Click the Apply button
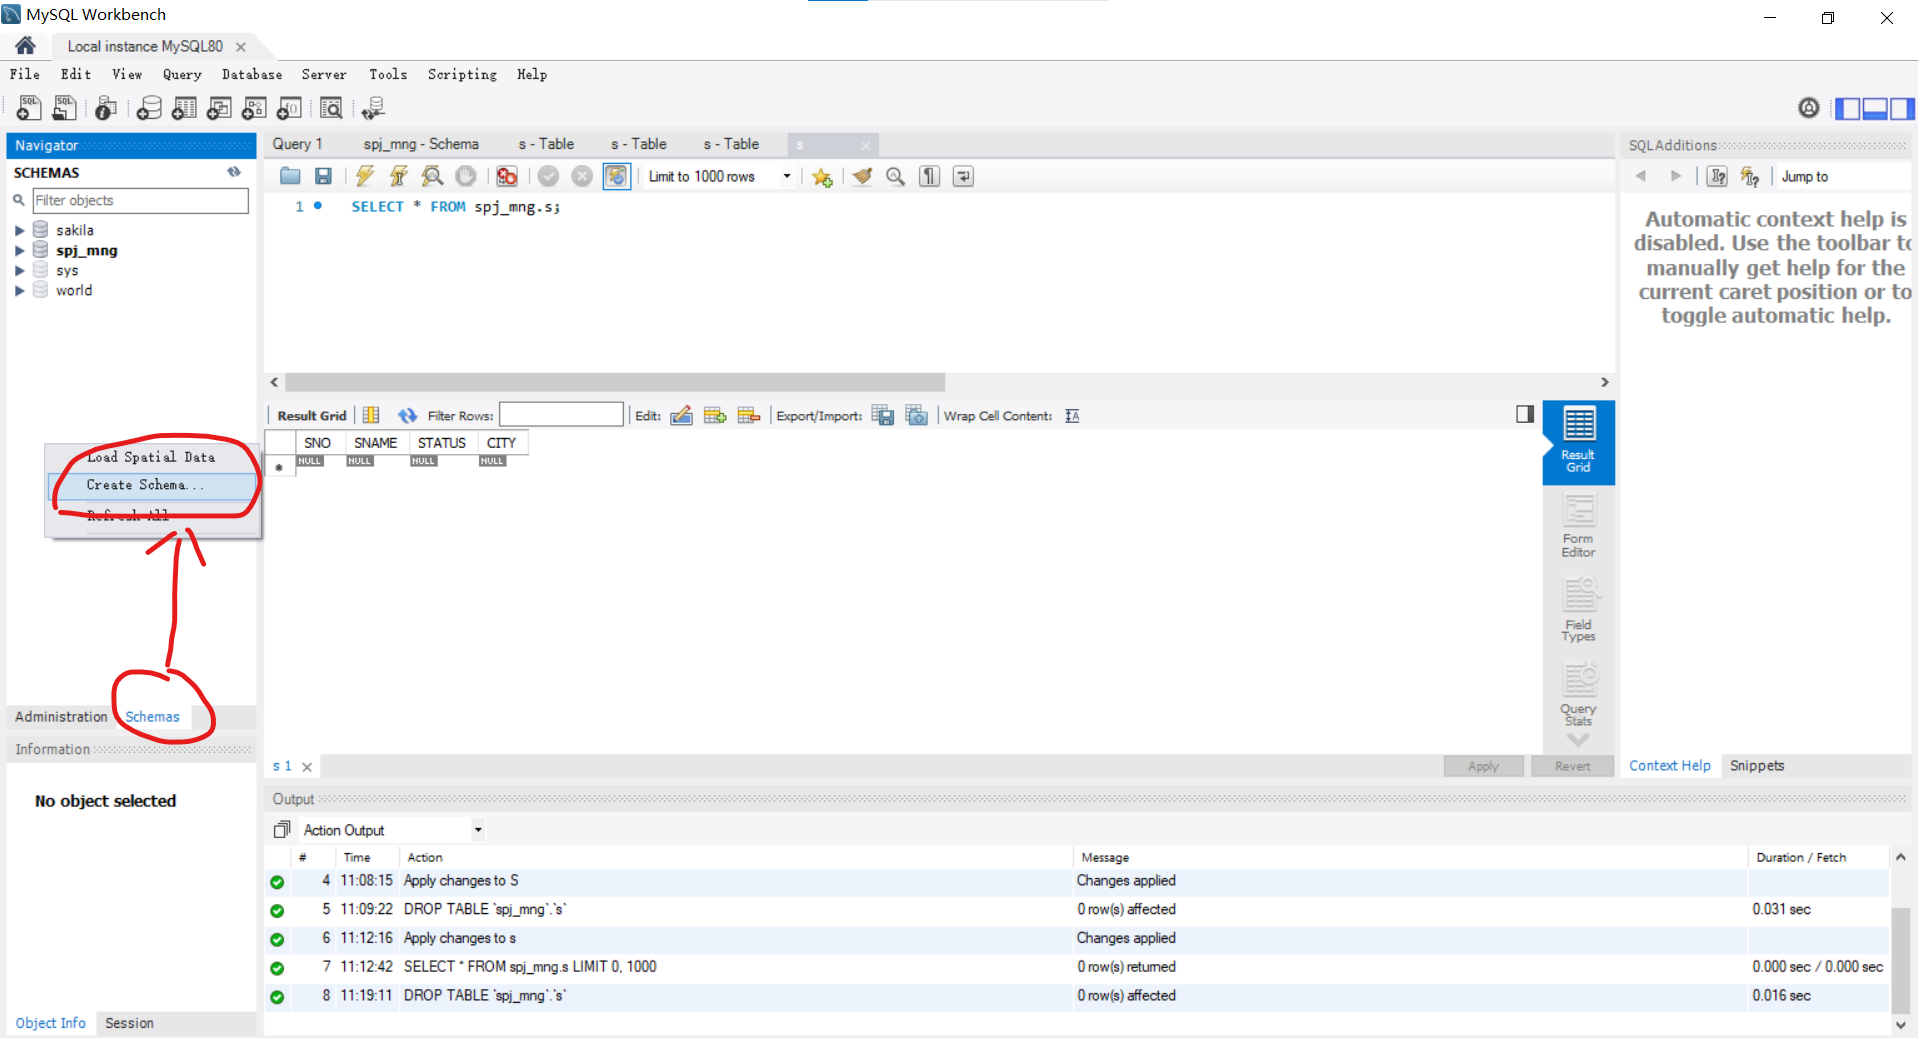Screen dimensions: 1918x1038 tap(1483, 766)
